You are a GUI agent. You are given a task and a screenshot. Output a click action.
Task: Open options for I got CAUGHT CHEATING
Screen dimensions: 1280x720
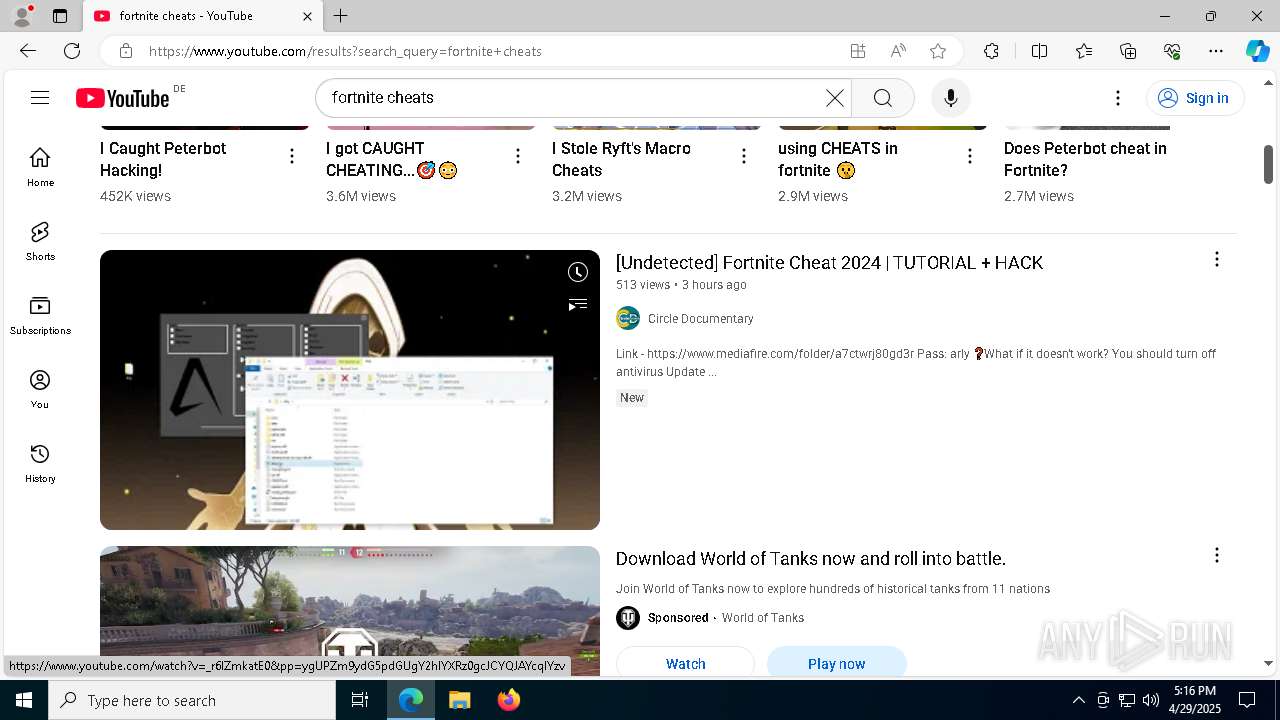point(518,156)
